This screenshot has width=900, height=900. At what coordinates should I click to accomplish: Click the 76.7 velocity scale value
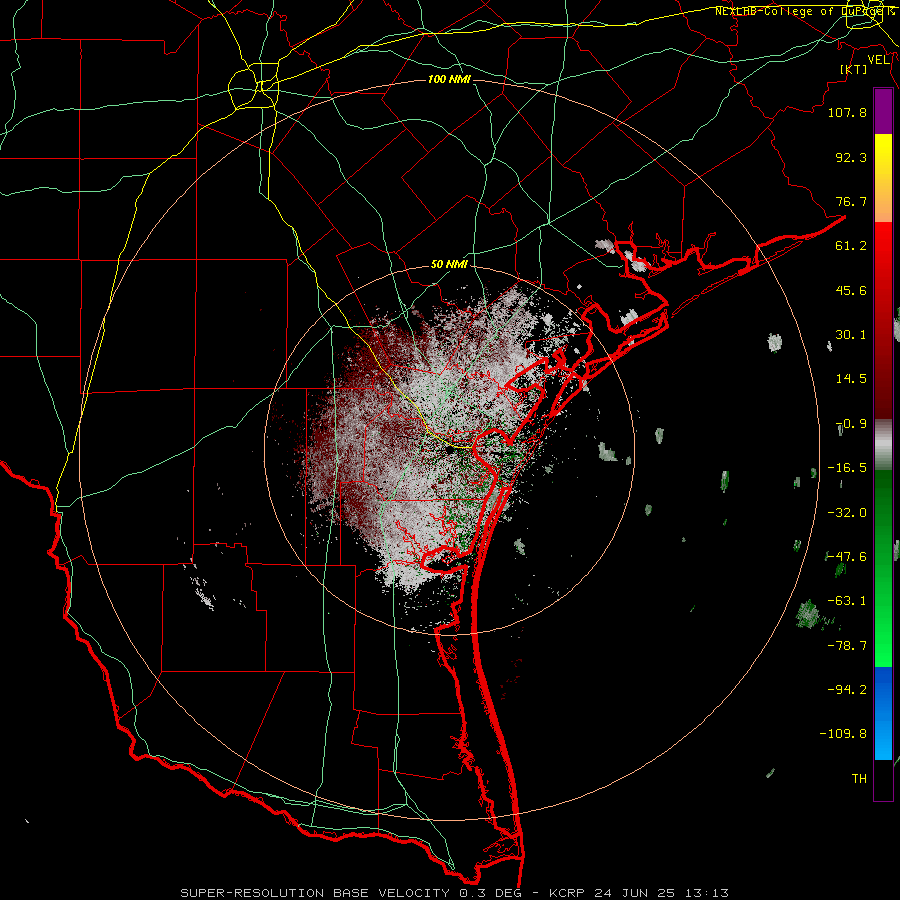coord(851,201)
